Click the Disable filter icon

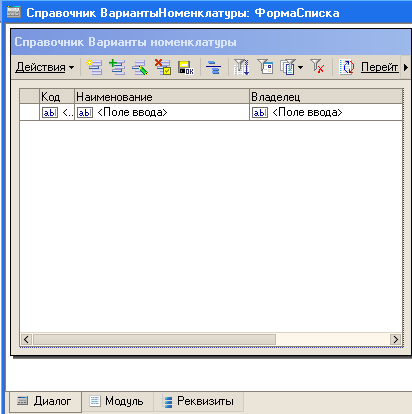(x=317, y=66)
